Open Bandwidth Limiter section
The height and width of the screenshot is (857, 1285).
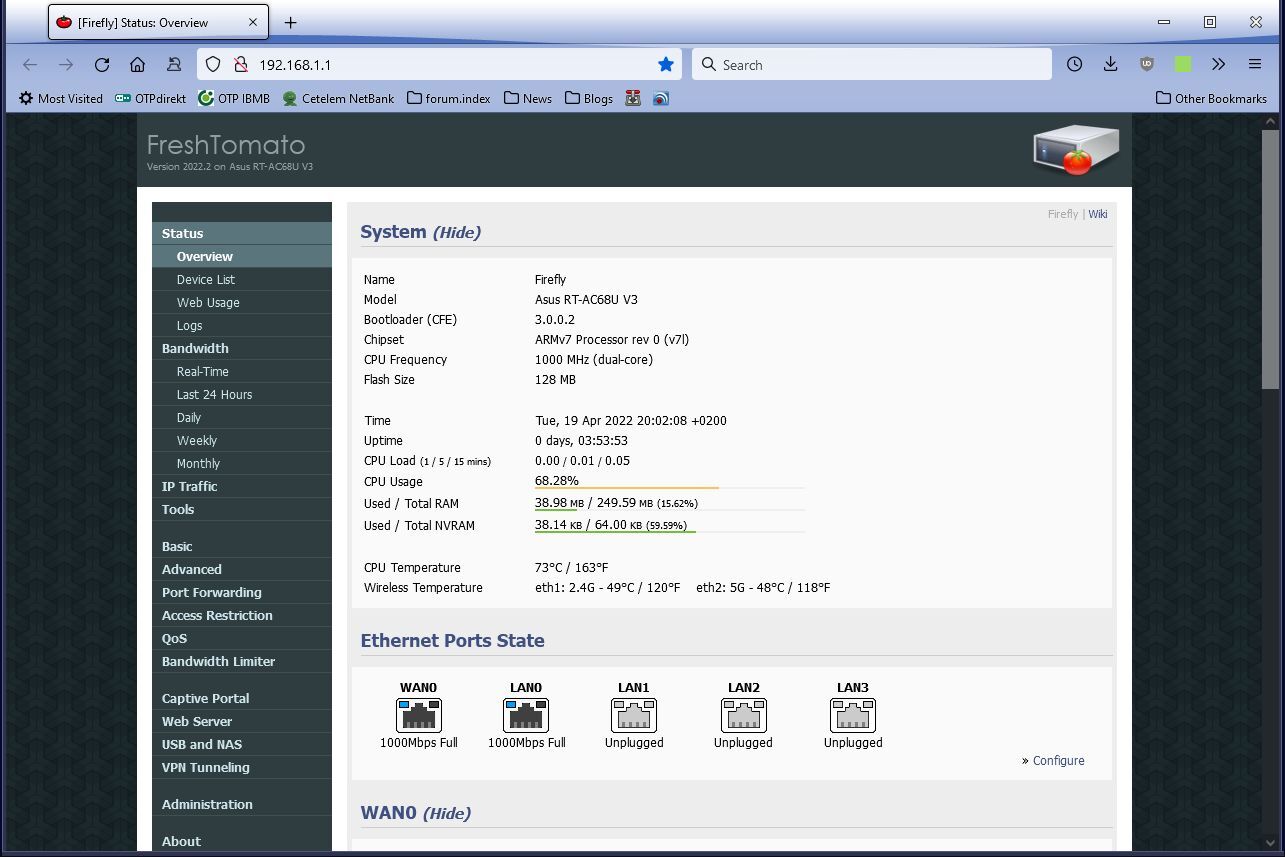[x=242, y=661]
